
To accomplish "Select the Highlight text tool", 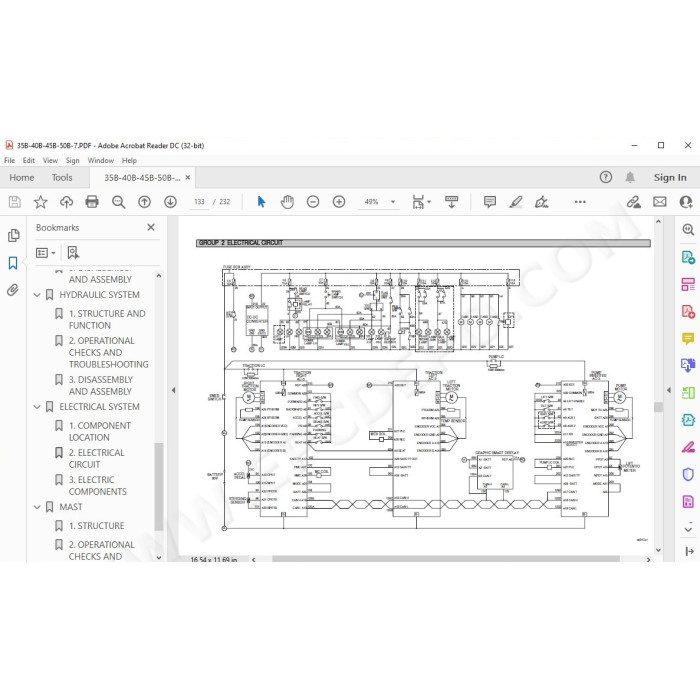I will click(516, 202).
